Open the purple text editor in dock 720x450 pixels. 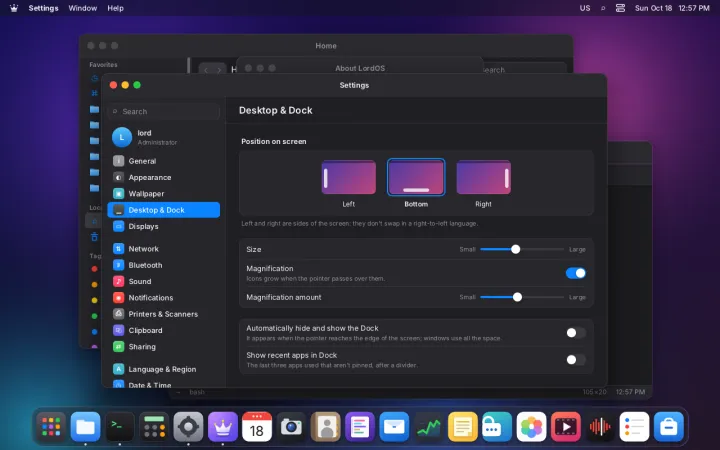(360, 427)
